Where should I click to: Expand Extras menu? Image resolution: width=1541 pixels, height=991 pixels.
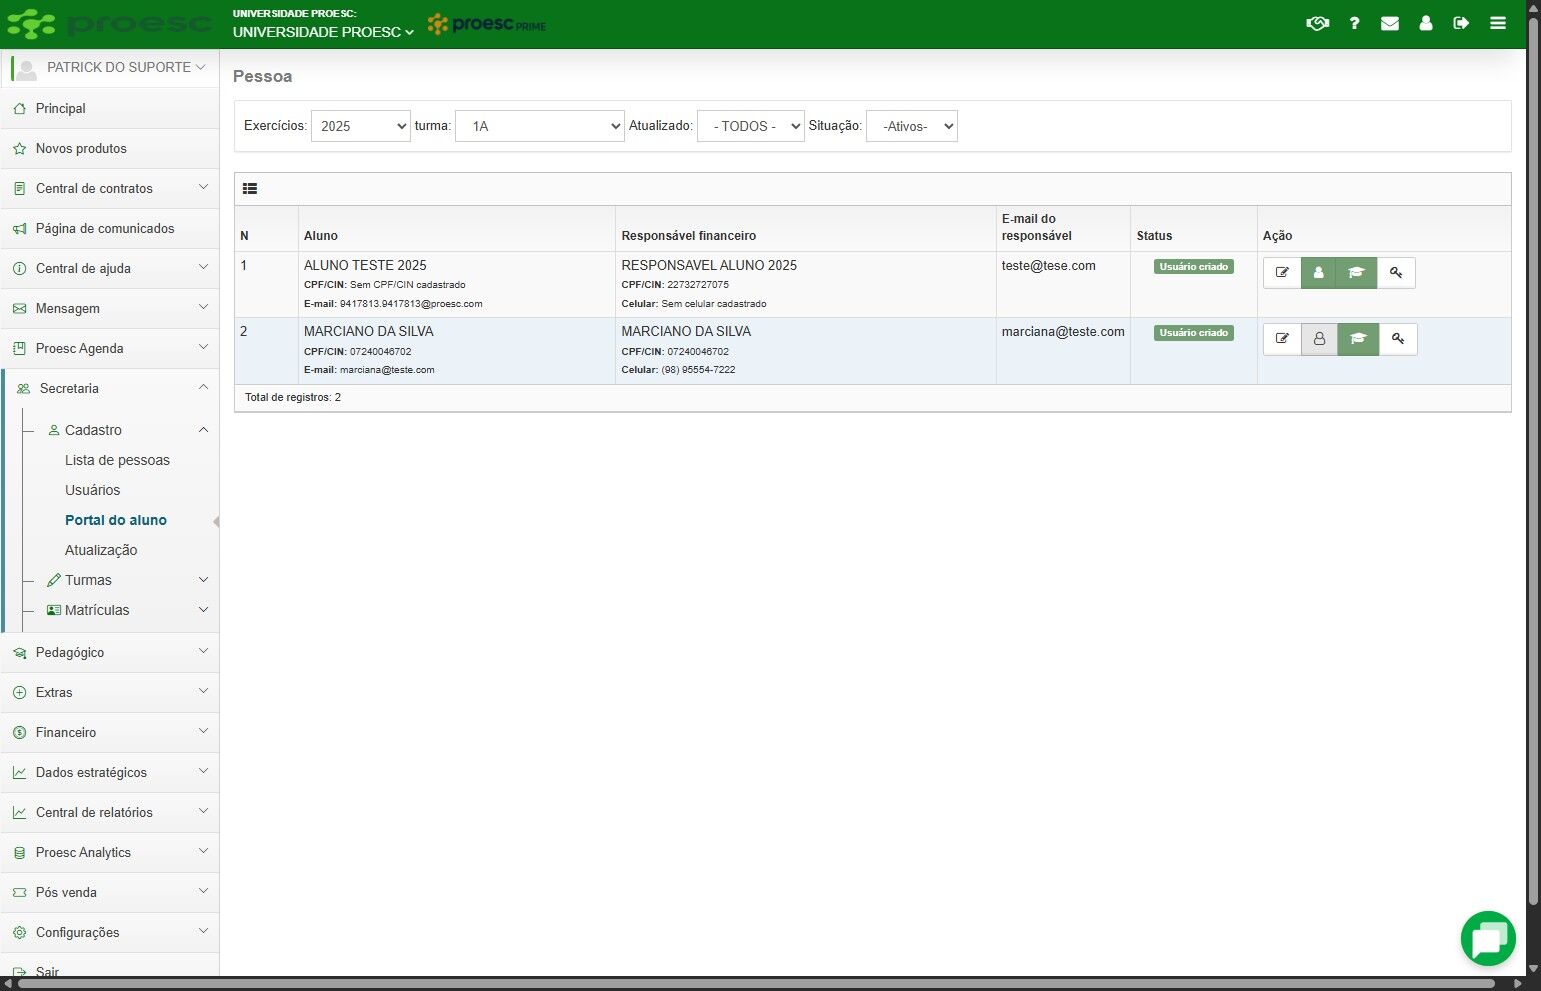point(110,692)
